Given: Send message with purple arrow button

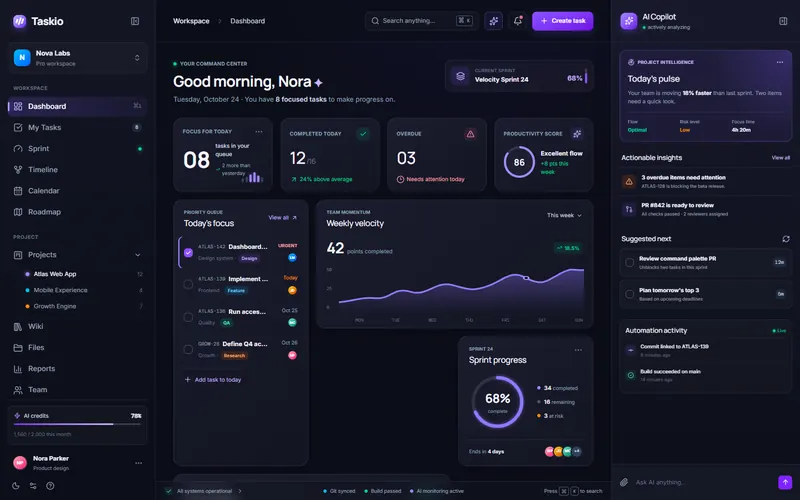Looking at the screenshot, I should click(x=785, y=482).
